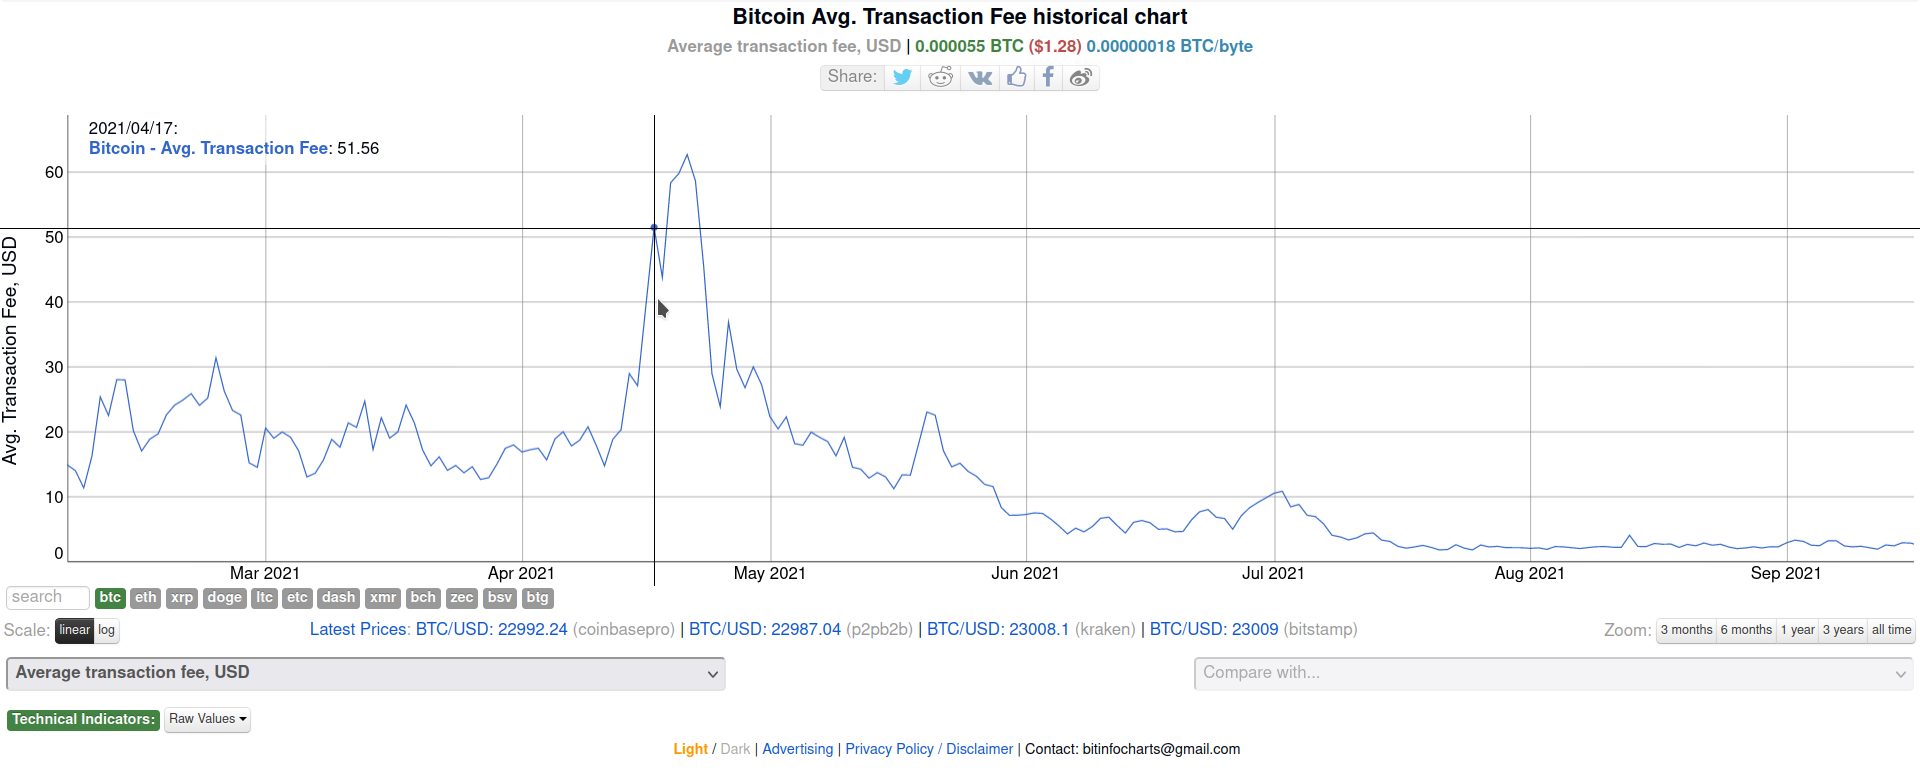Select the doge coin tag

(x=224, y=598)
